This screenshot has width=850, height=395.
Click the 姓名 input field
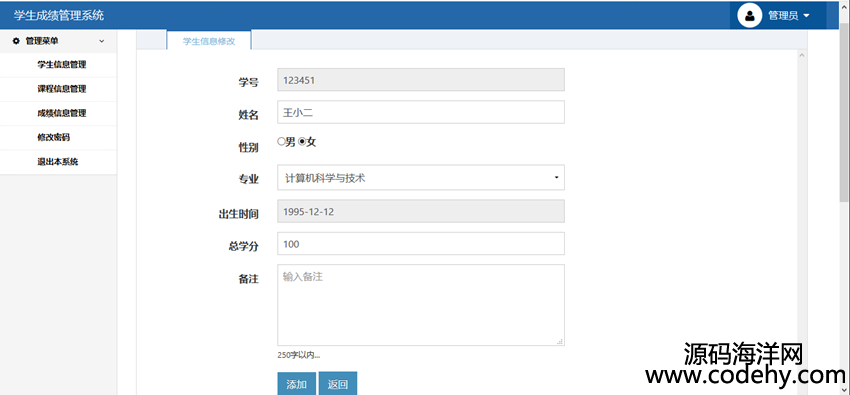(421, 112)
